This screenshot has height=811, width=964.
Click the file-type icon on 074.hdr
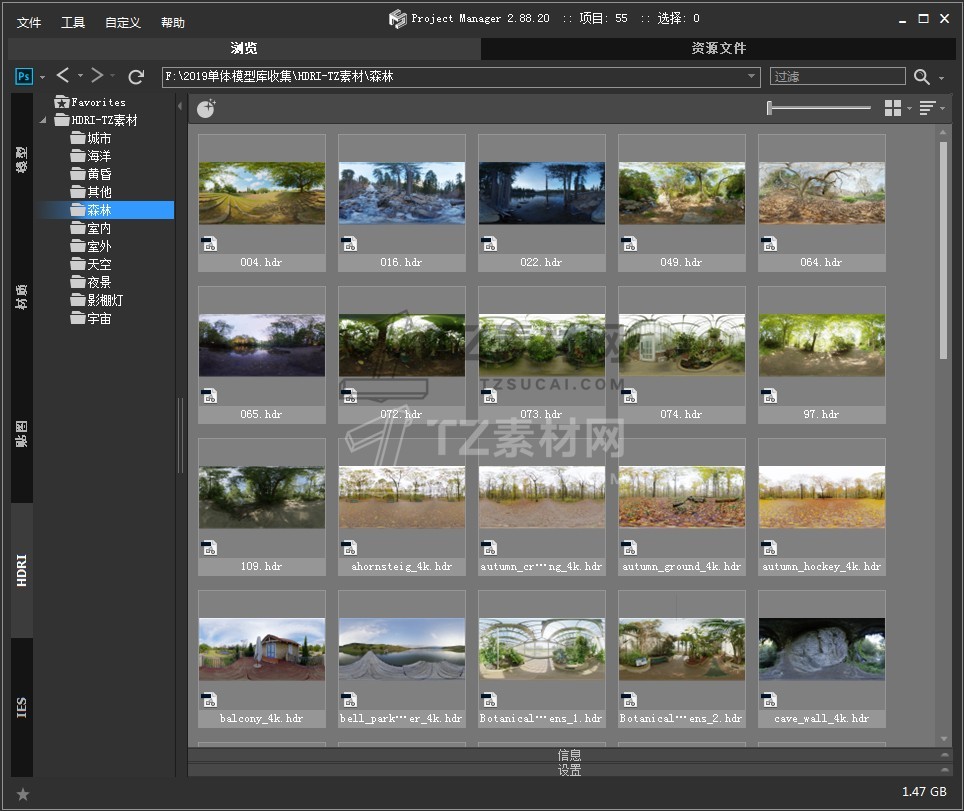click(x=630, y=396)
